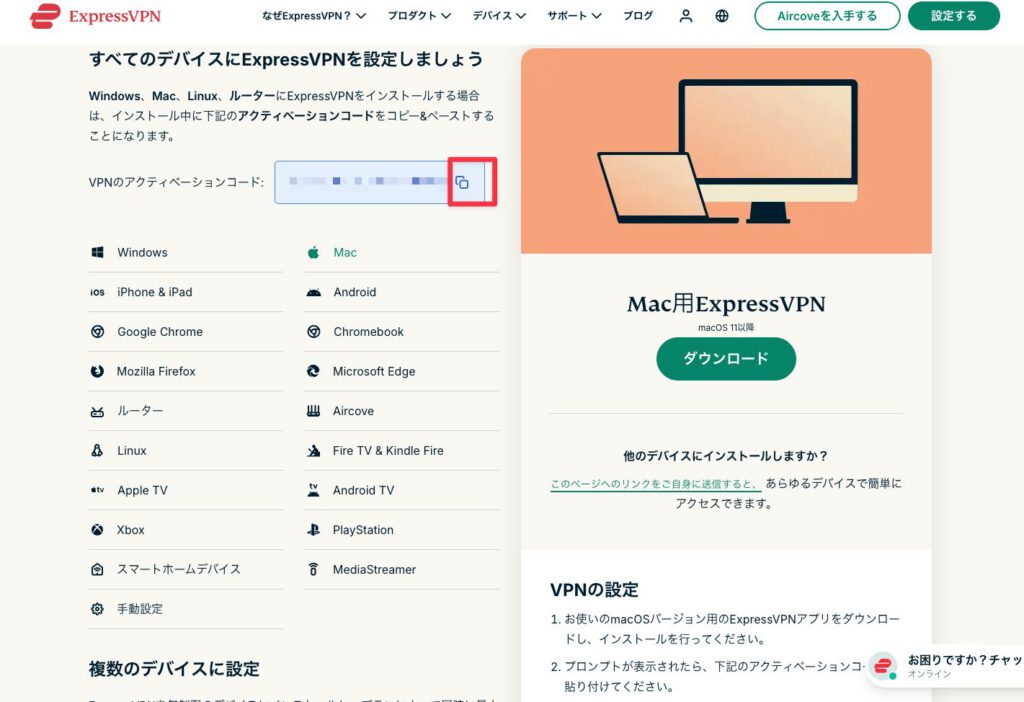
Task: Click the ダウンロード button for Mac
Action: tap(726, 359)
